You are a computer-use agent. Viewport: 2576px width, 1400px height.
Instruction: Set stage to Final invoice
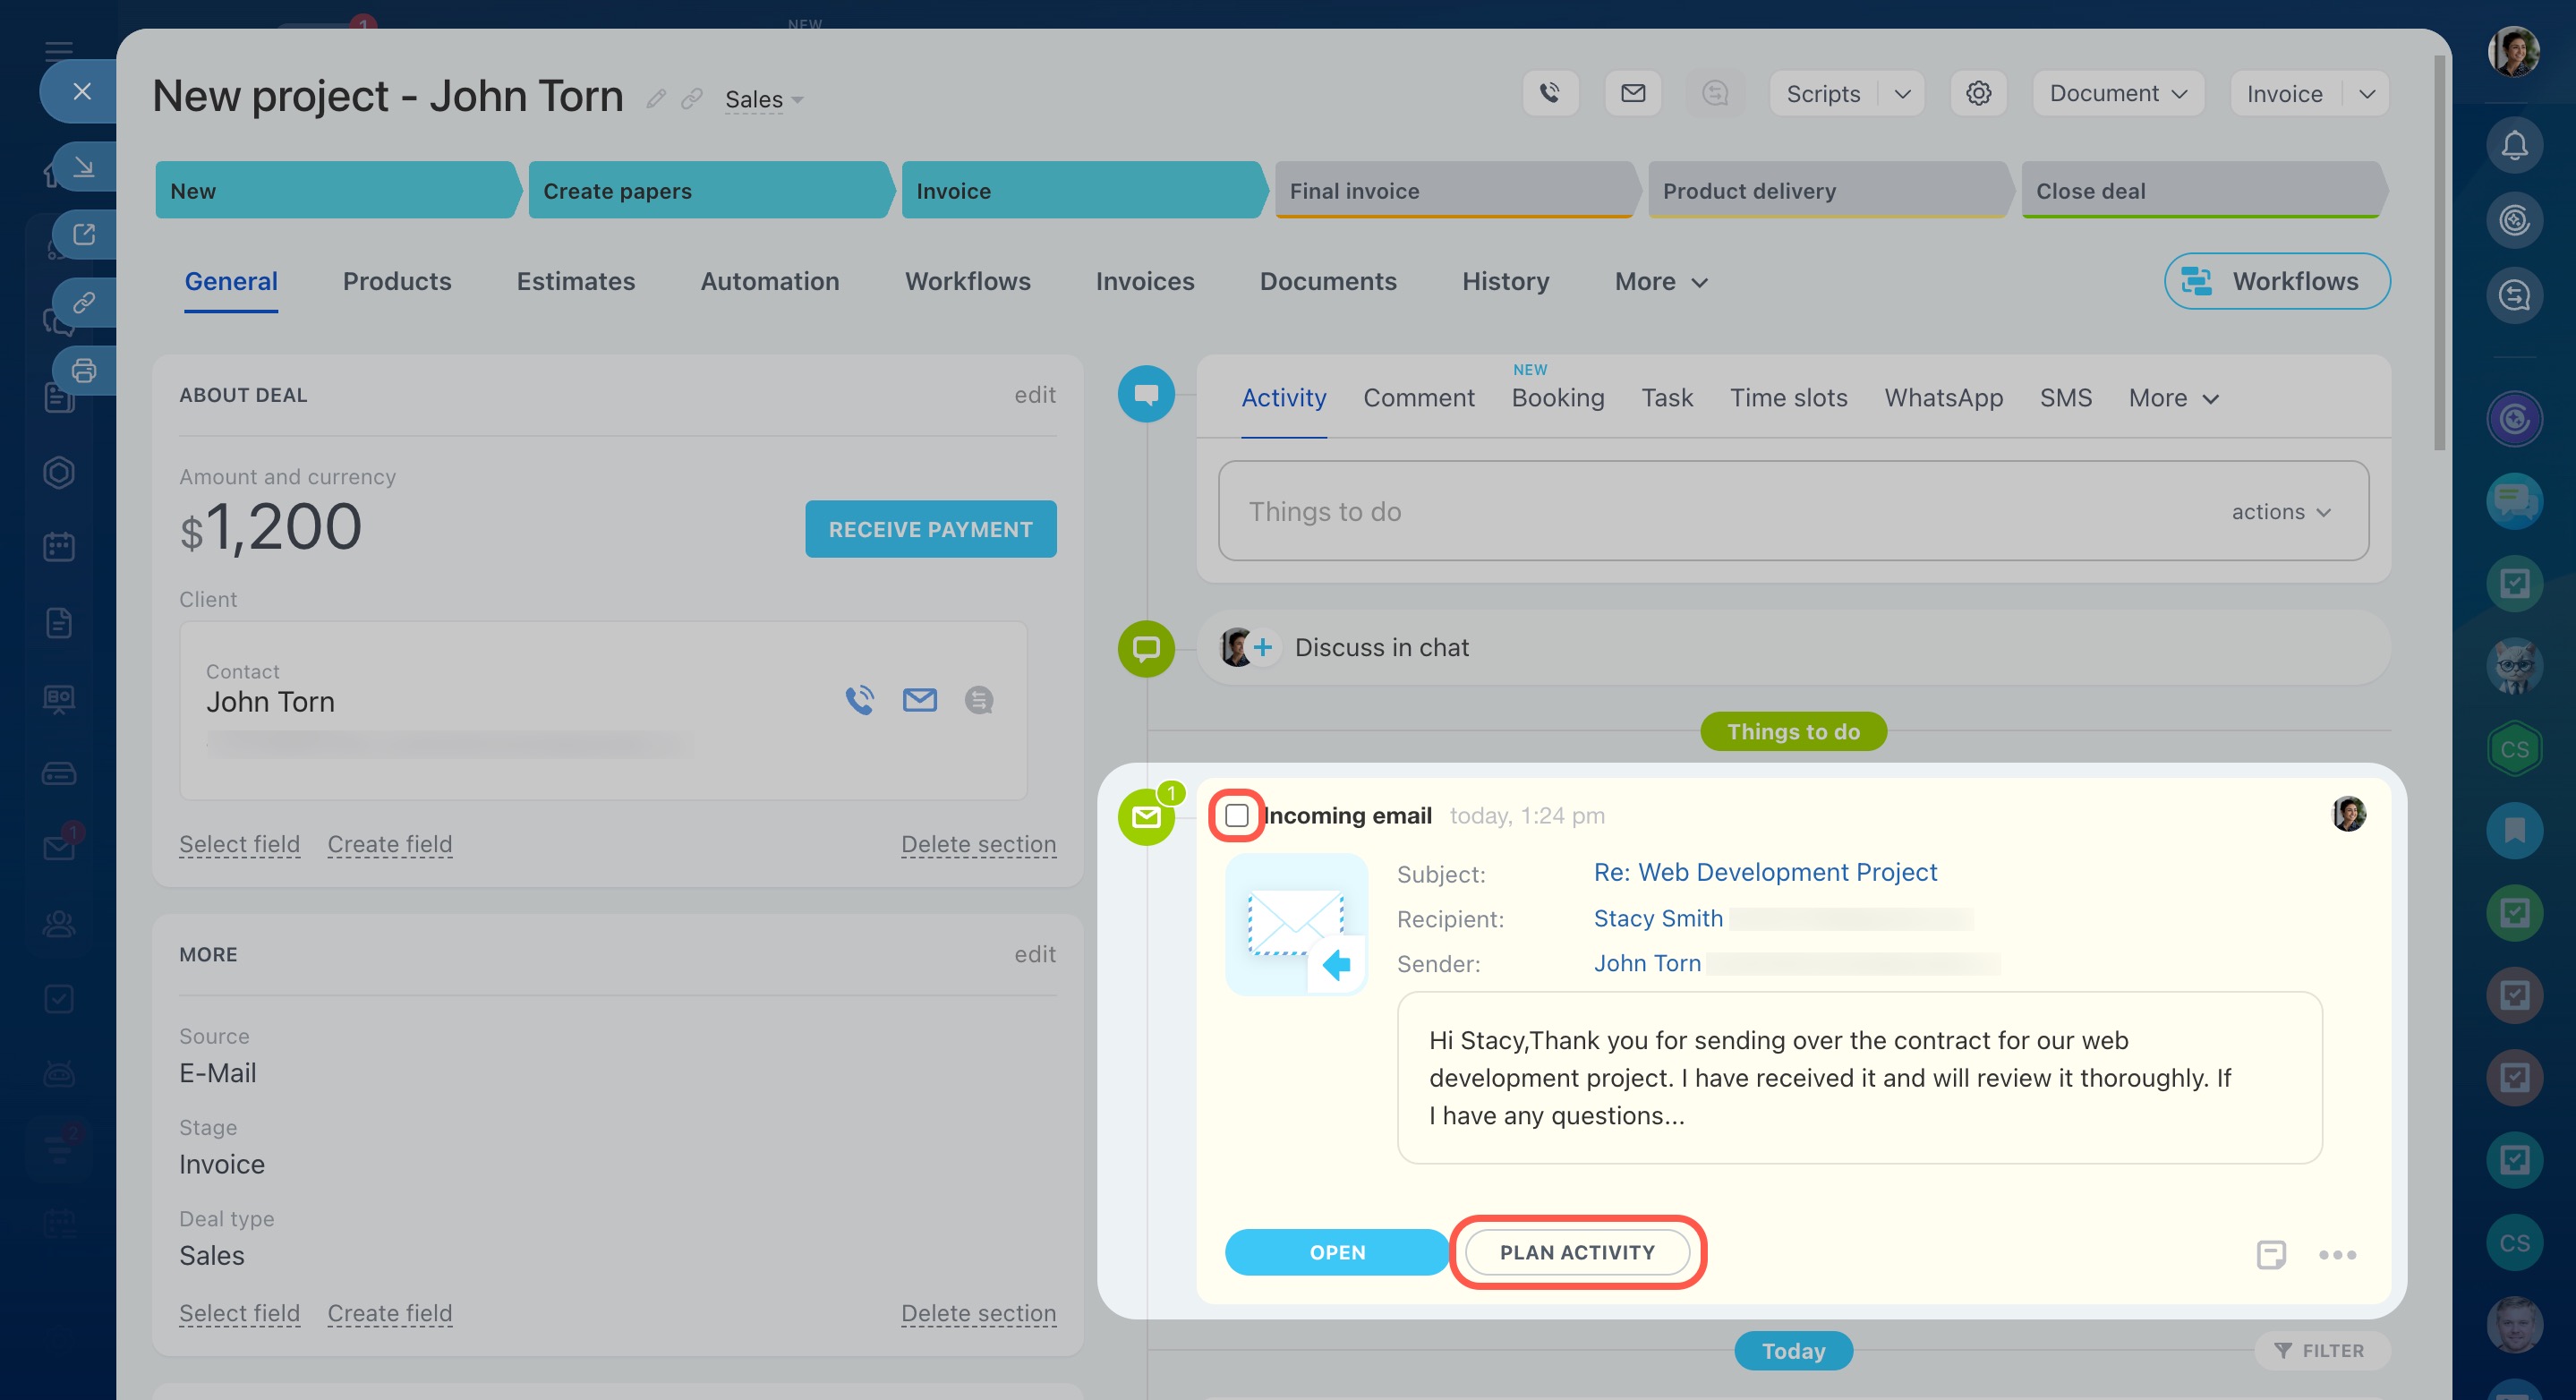tap(1454, 190)
